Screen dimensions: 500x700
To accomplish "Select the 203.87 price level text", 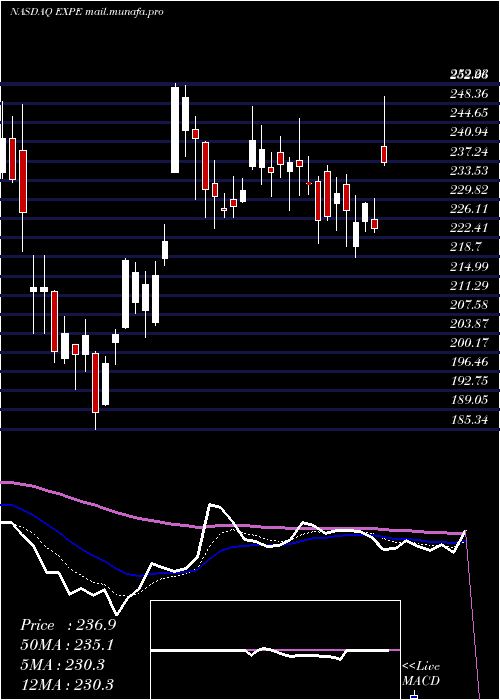I will coord(469,325).
